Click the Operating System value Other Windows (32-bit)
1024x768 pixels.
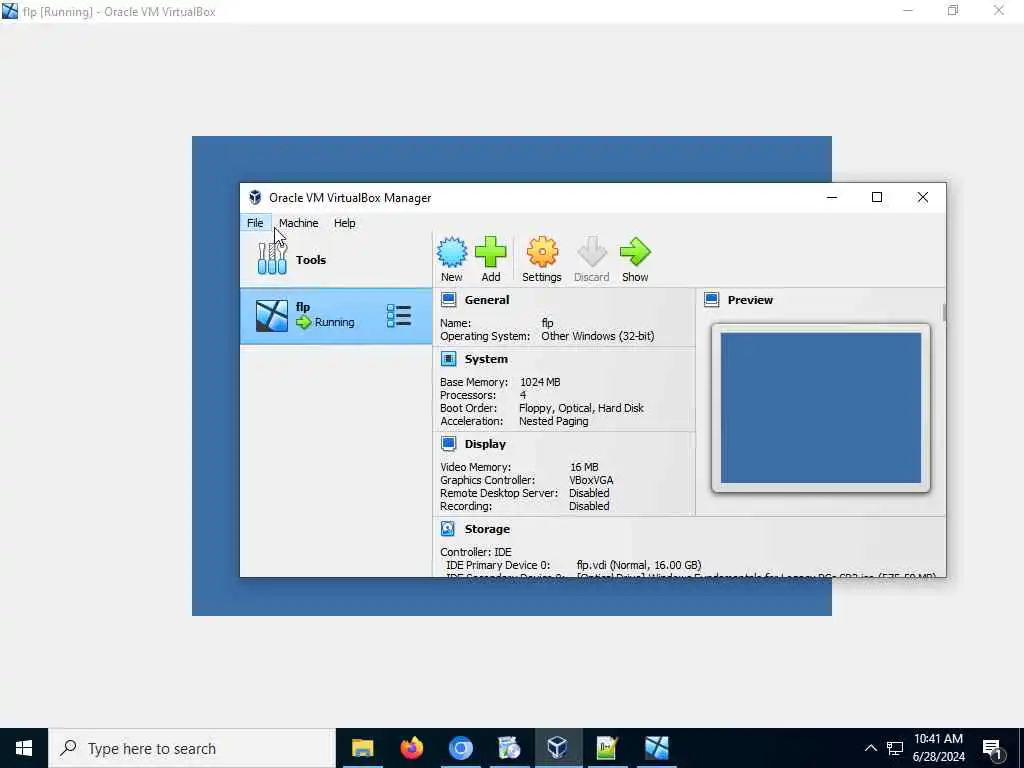[x=598, y=336]
